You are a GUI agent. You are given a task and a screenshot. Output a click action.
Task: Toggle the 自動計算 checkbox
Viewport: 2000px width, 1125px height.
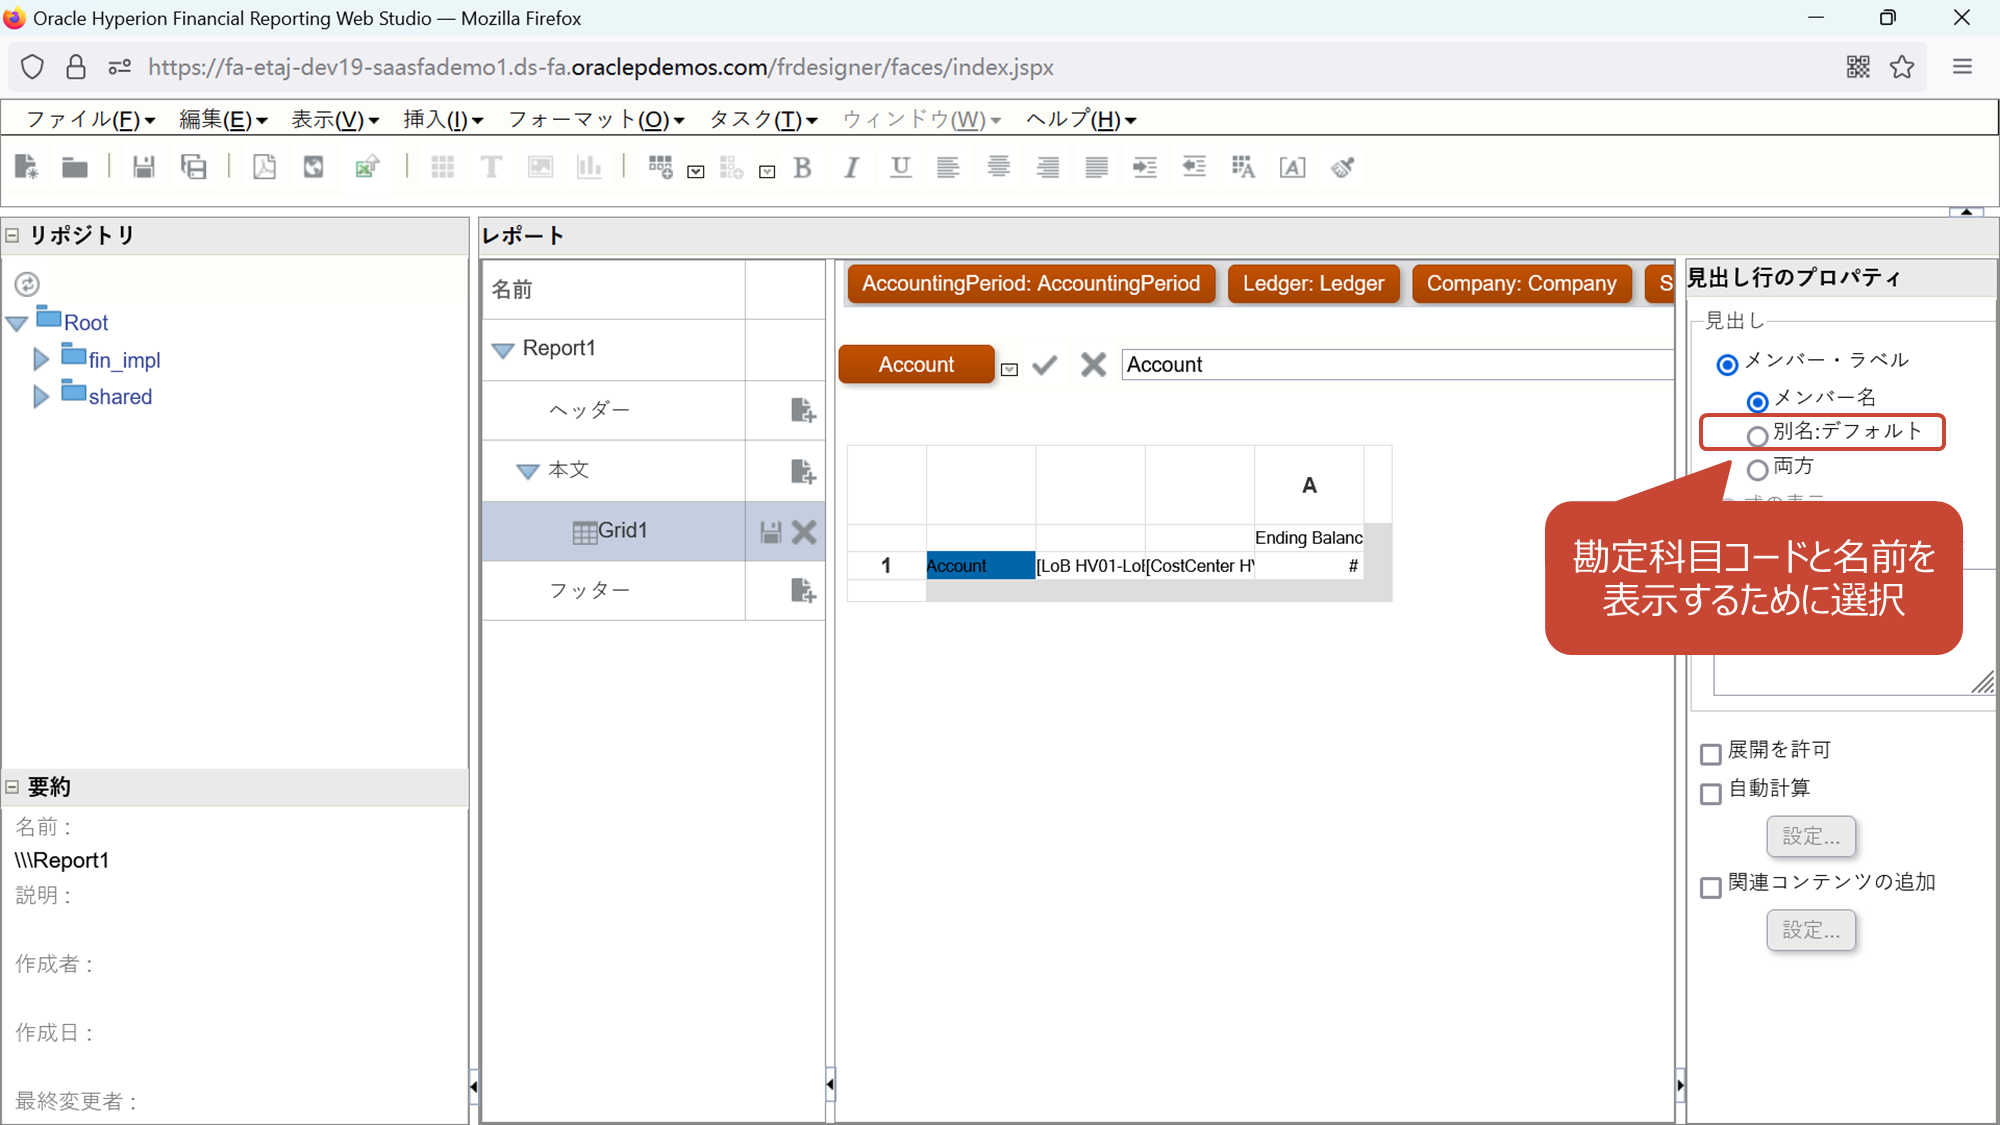click(1711, 794)
